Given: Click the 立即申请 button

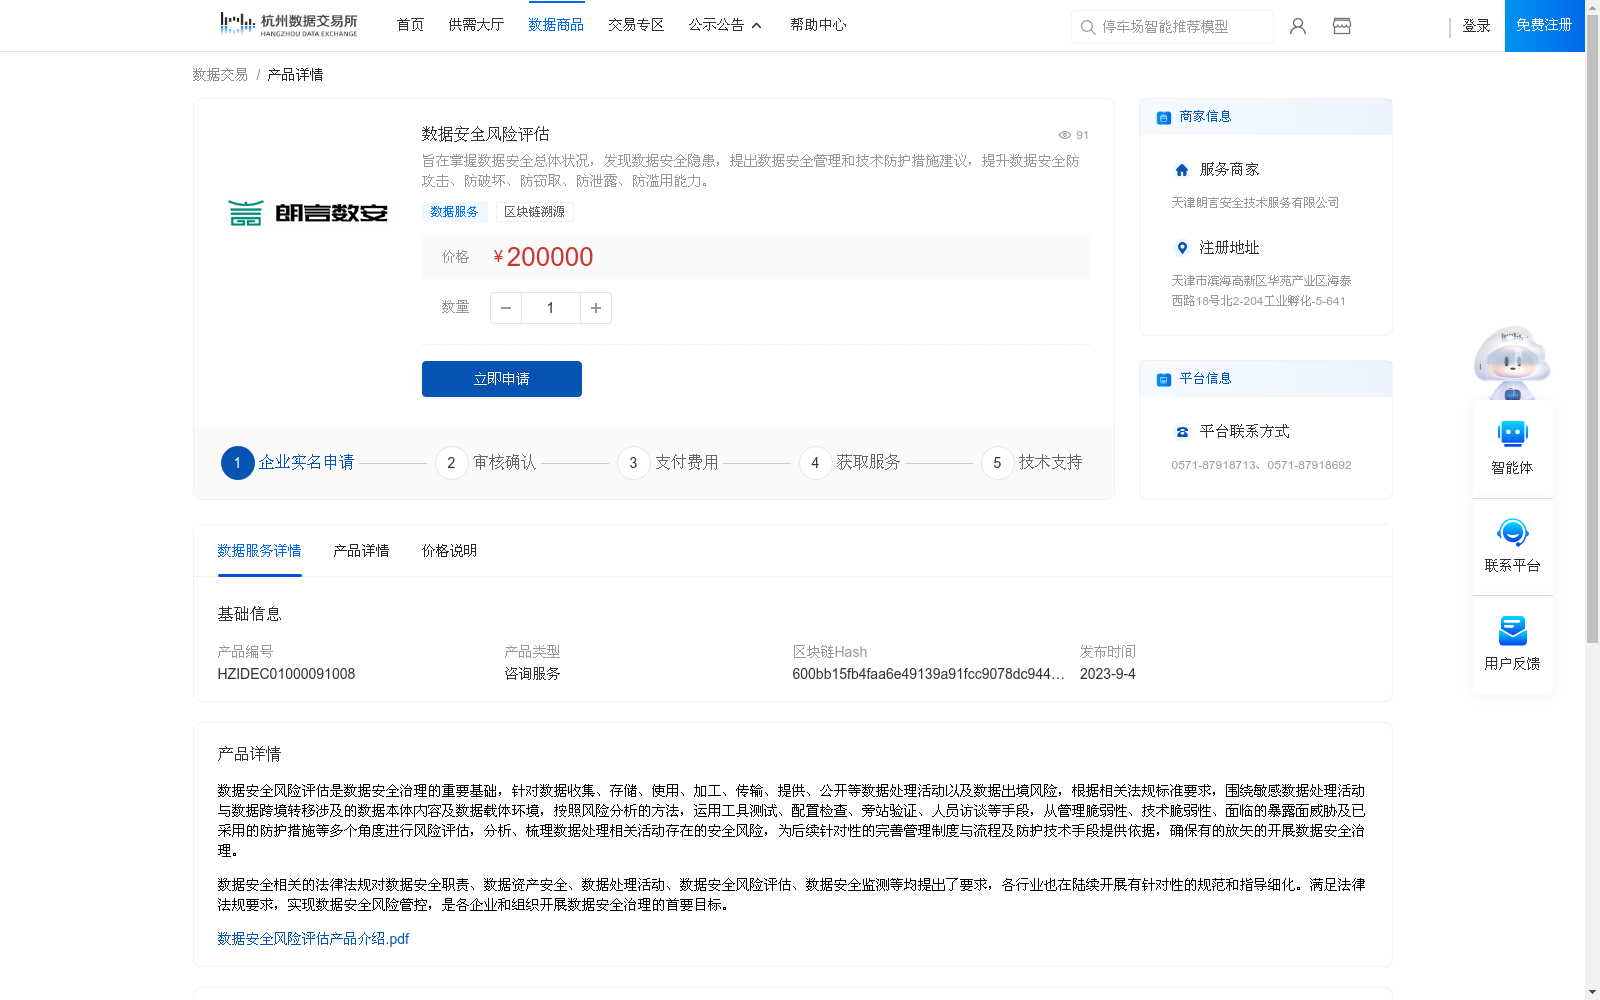Looking at the screenshot, I should [502, 379].
